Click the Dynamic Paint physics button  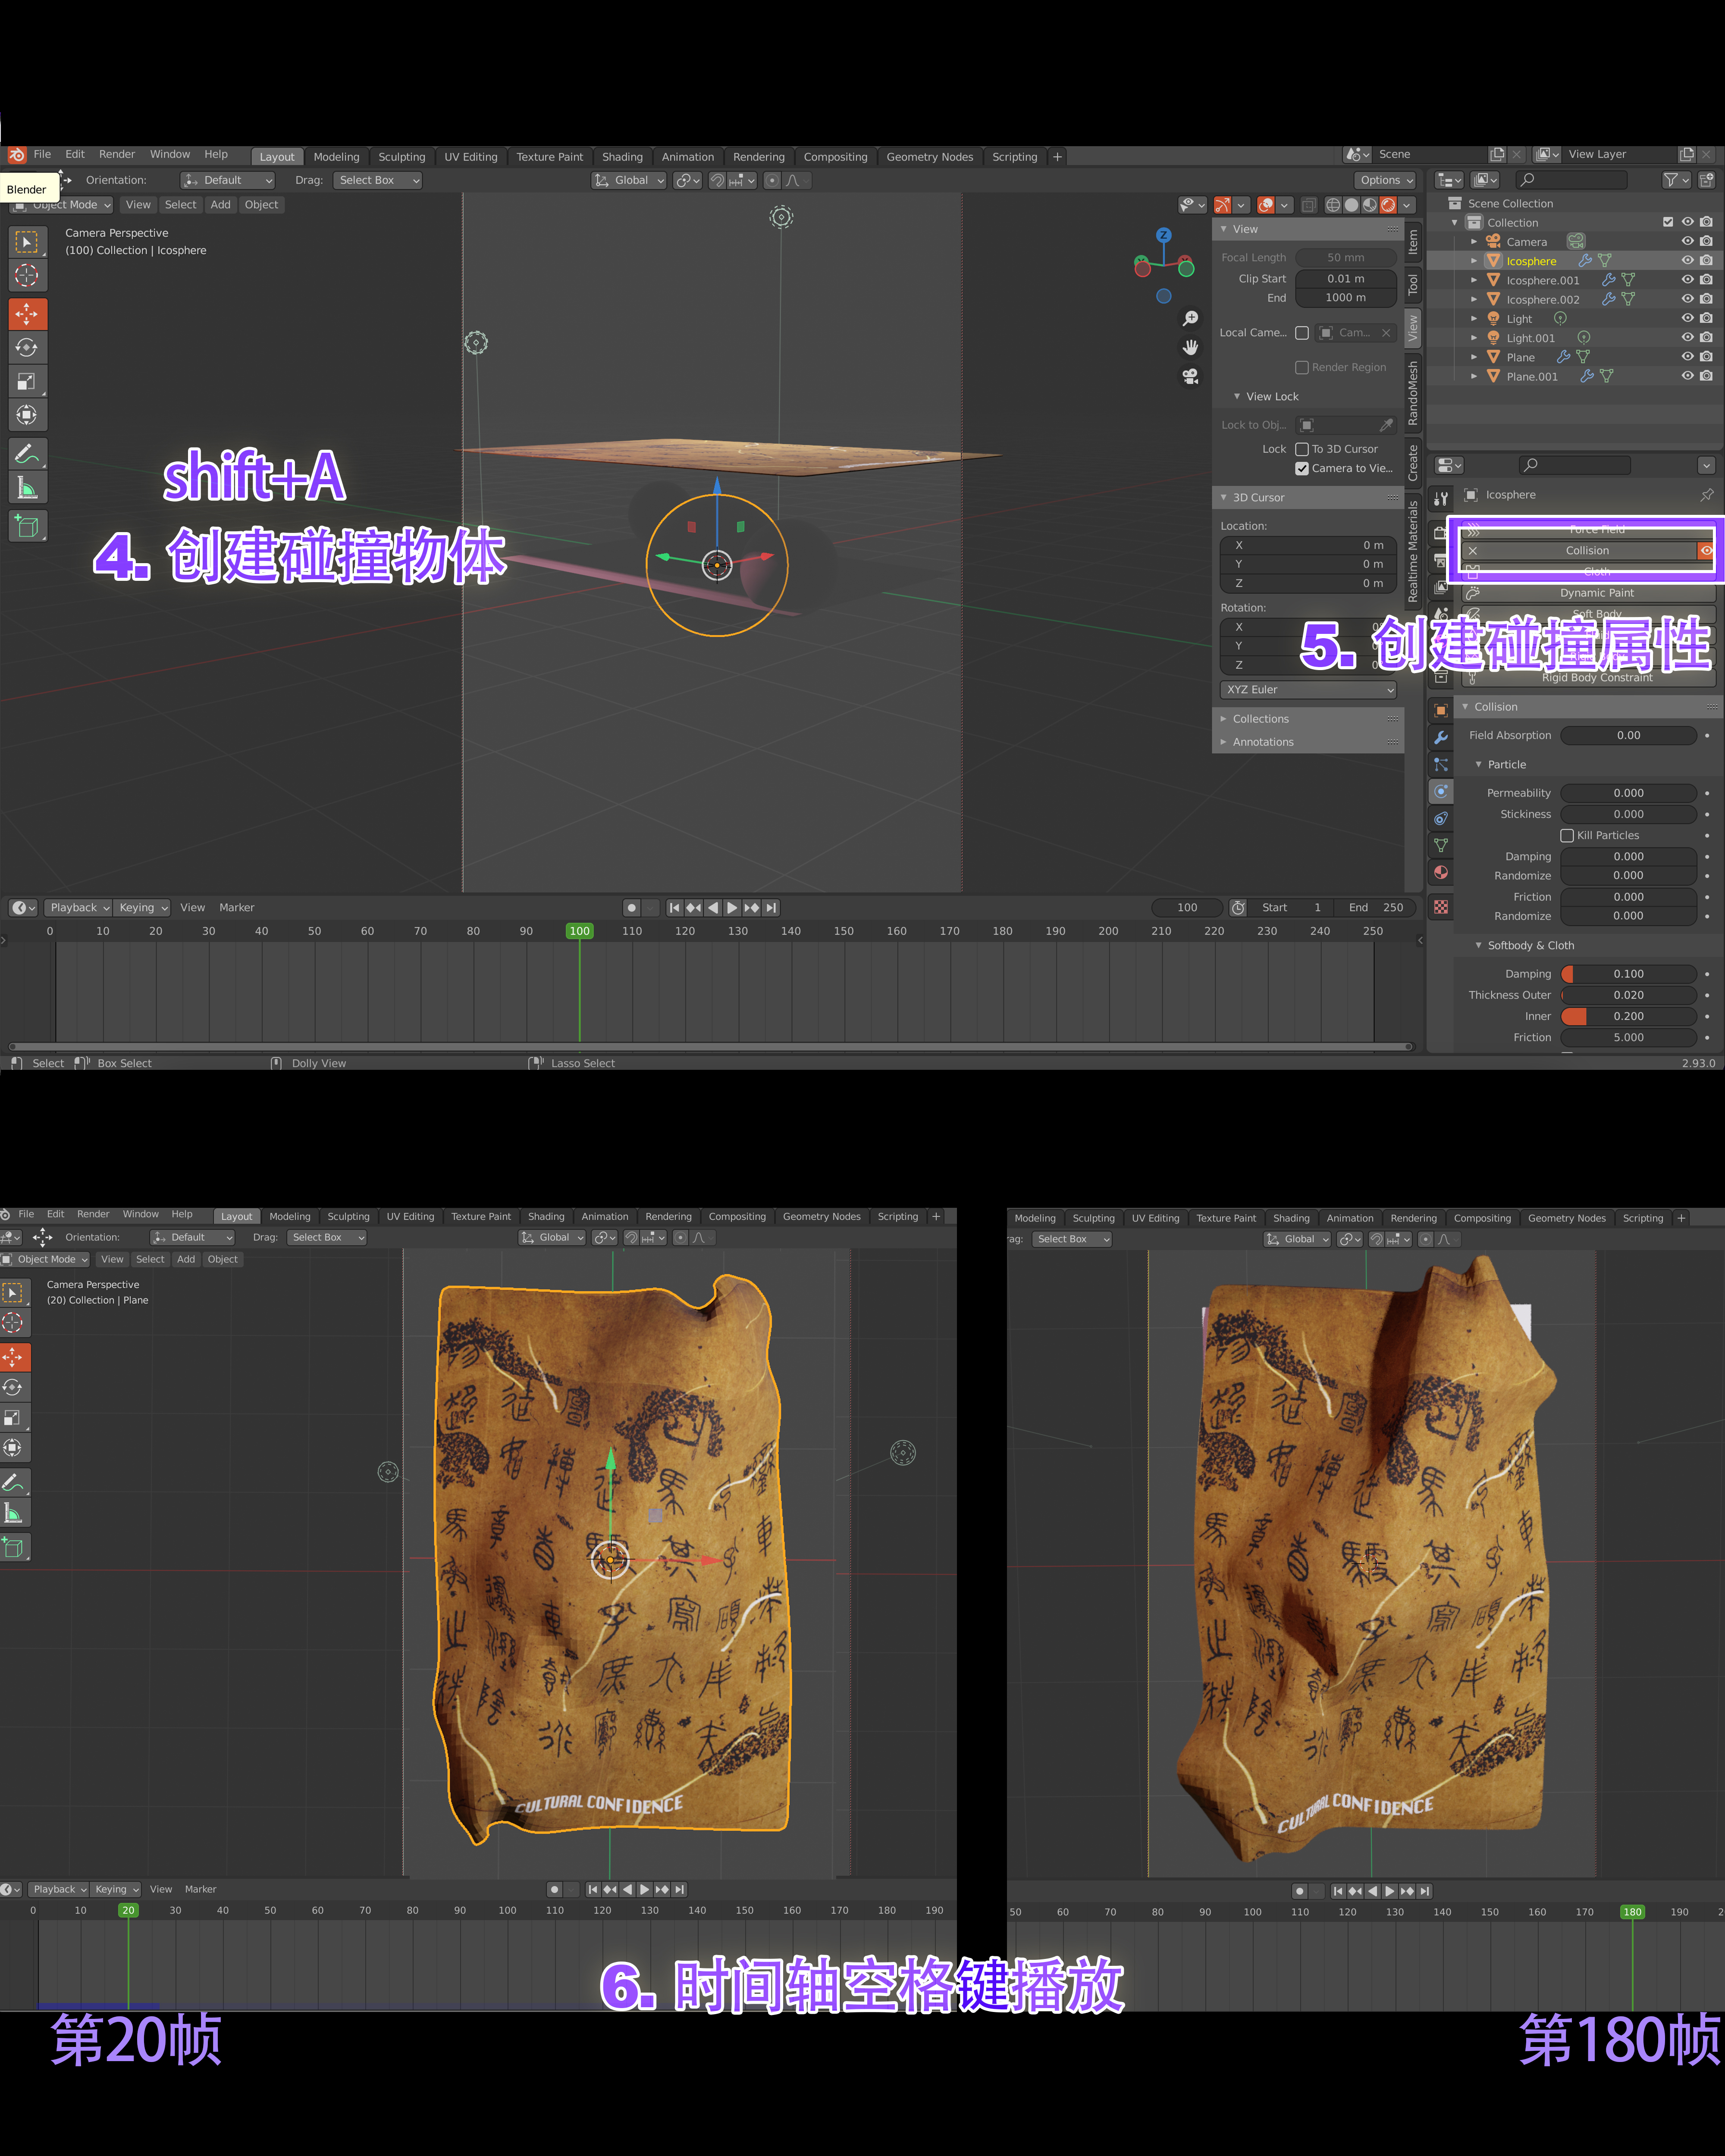click(1596, 593)
